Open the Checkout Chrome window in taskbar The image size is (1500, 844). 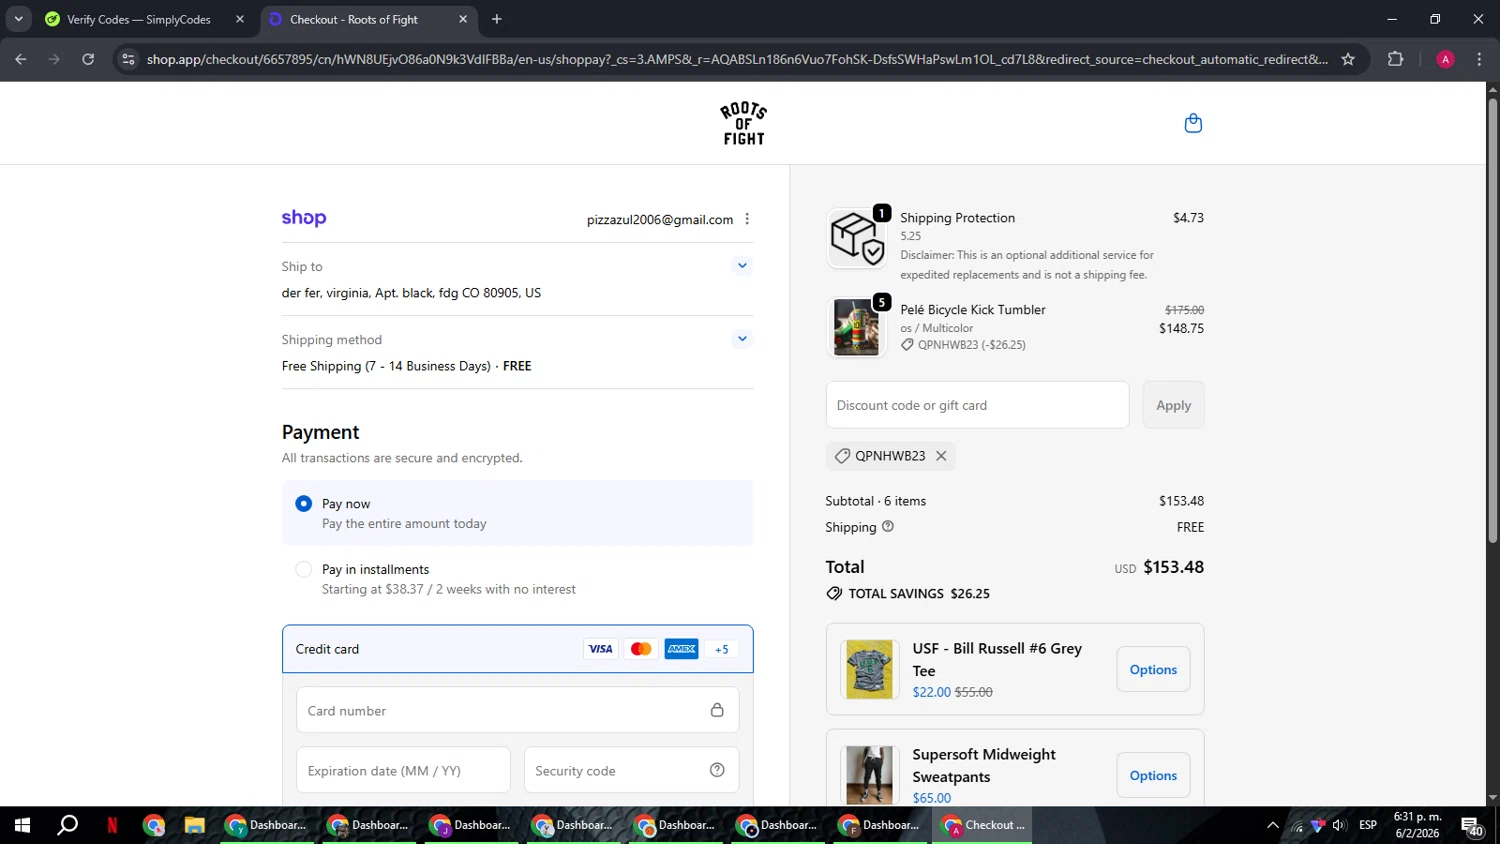(x=982, y=825)
